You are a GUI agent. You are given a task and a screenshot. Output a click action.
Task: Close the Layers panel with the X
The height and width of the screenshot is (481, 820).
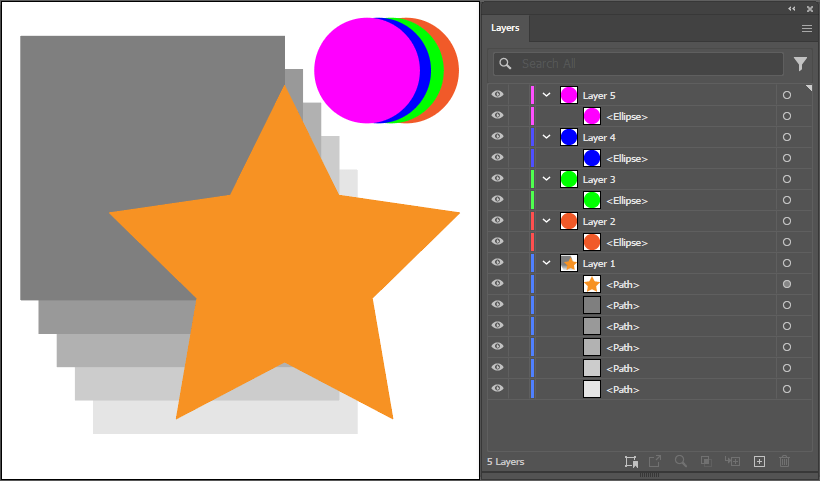pos(810,8)
